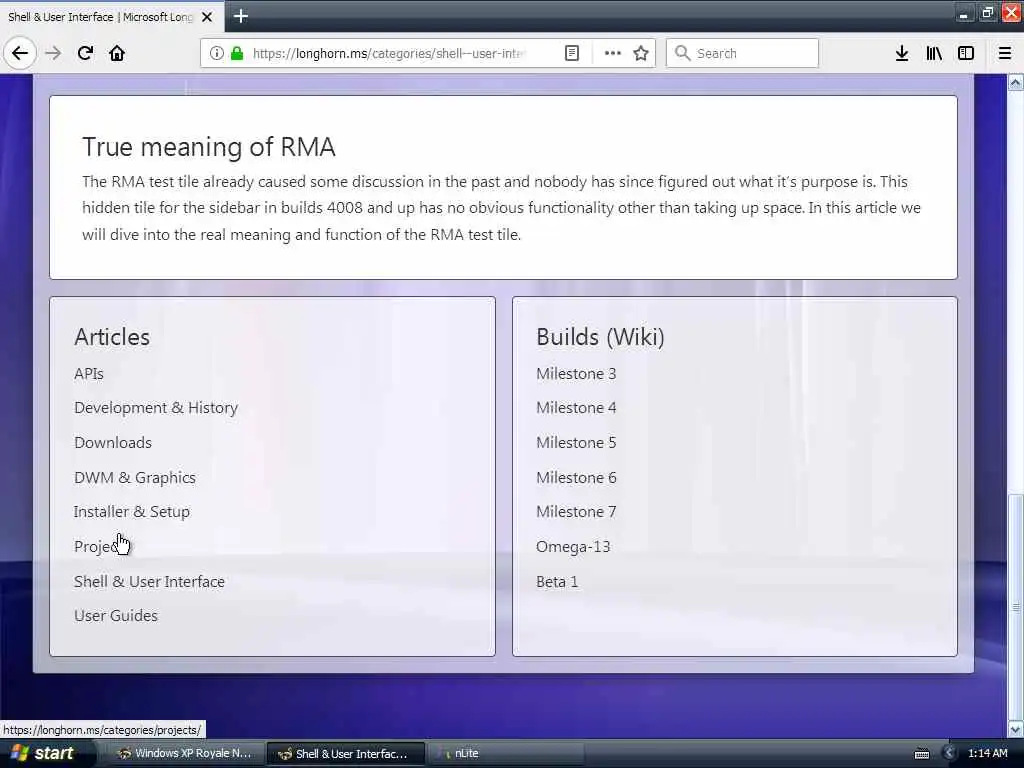Open a new browser tab
This screenshot has height=768, width=1024.
(x=240, y=16)
